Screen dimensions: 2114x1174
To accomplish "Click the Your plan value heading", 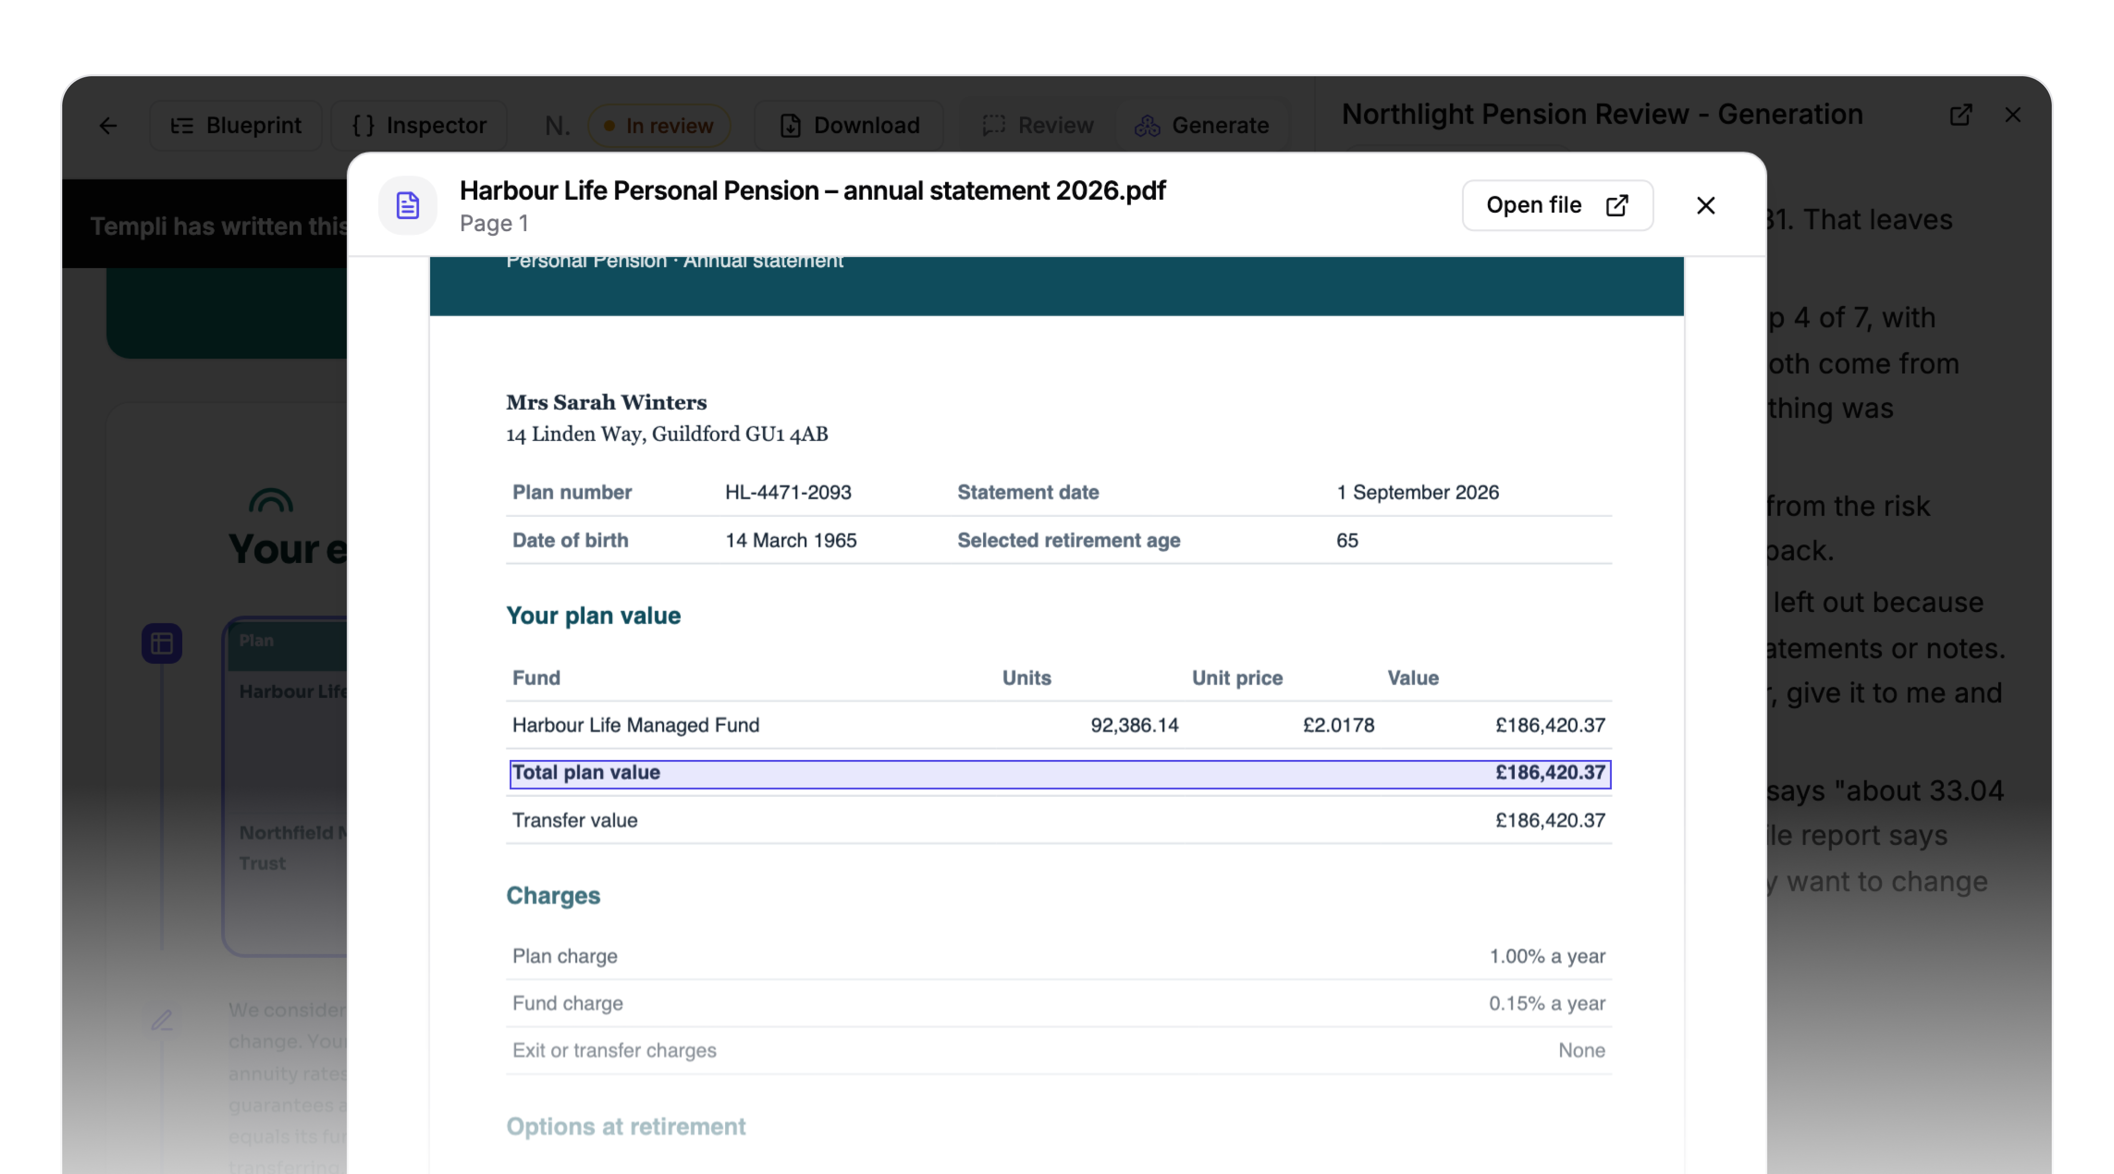I will (x=593, y=616).
